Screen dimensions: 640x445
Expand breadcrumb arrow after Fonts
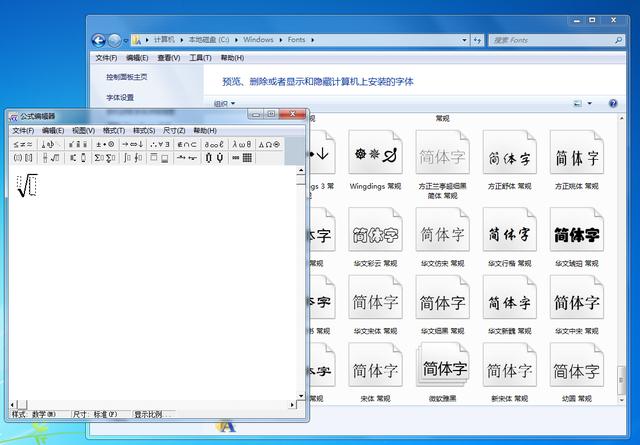313,40
